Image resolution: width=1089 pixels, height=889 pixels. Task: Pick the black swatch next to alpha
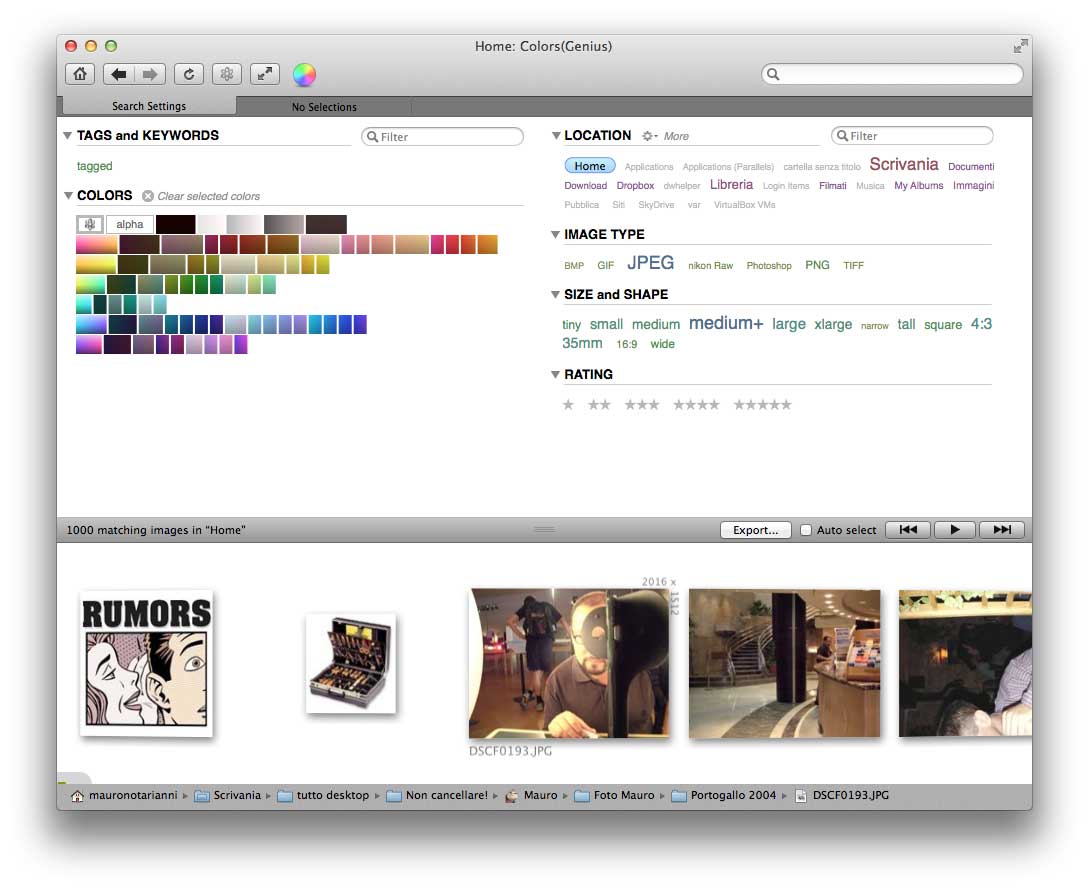176,224
